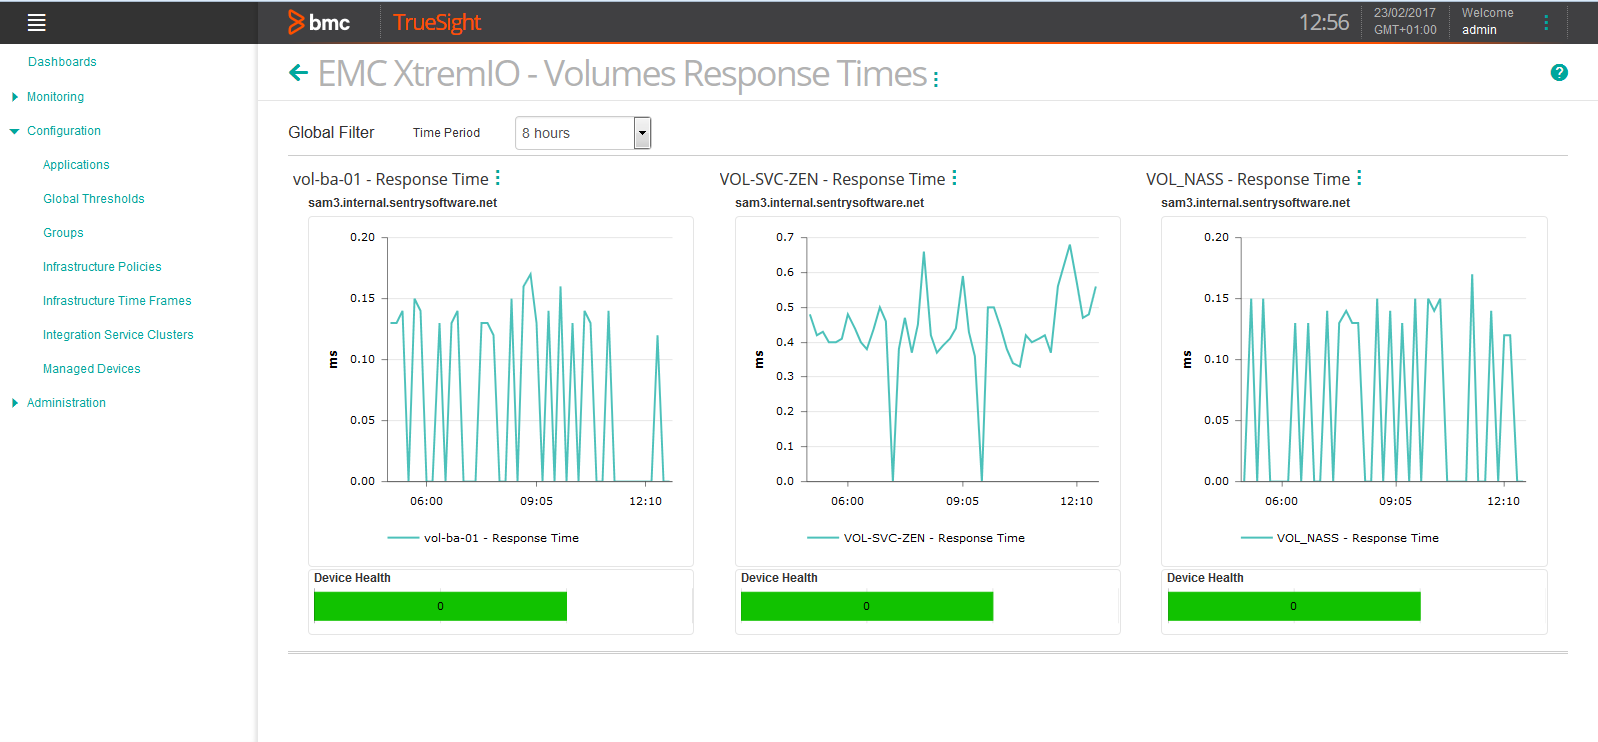Toggle VOL-SVC-ZEN legend series visibility
Screen dimensions: 1598x742
pos(916,538)
